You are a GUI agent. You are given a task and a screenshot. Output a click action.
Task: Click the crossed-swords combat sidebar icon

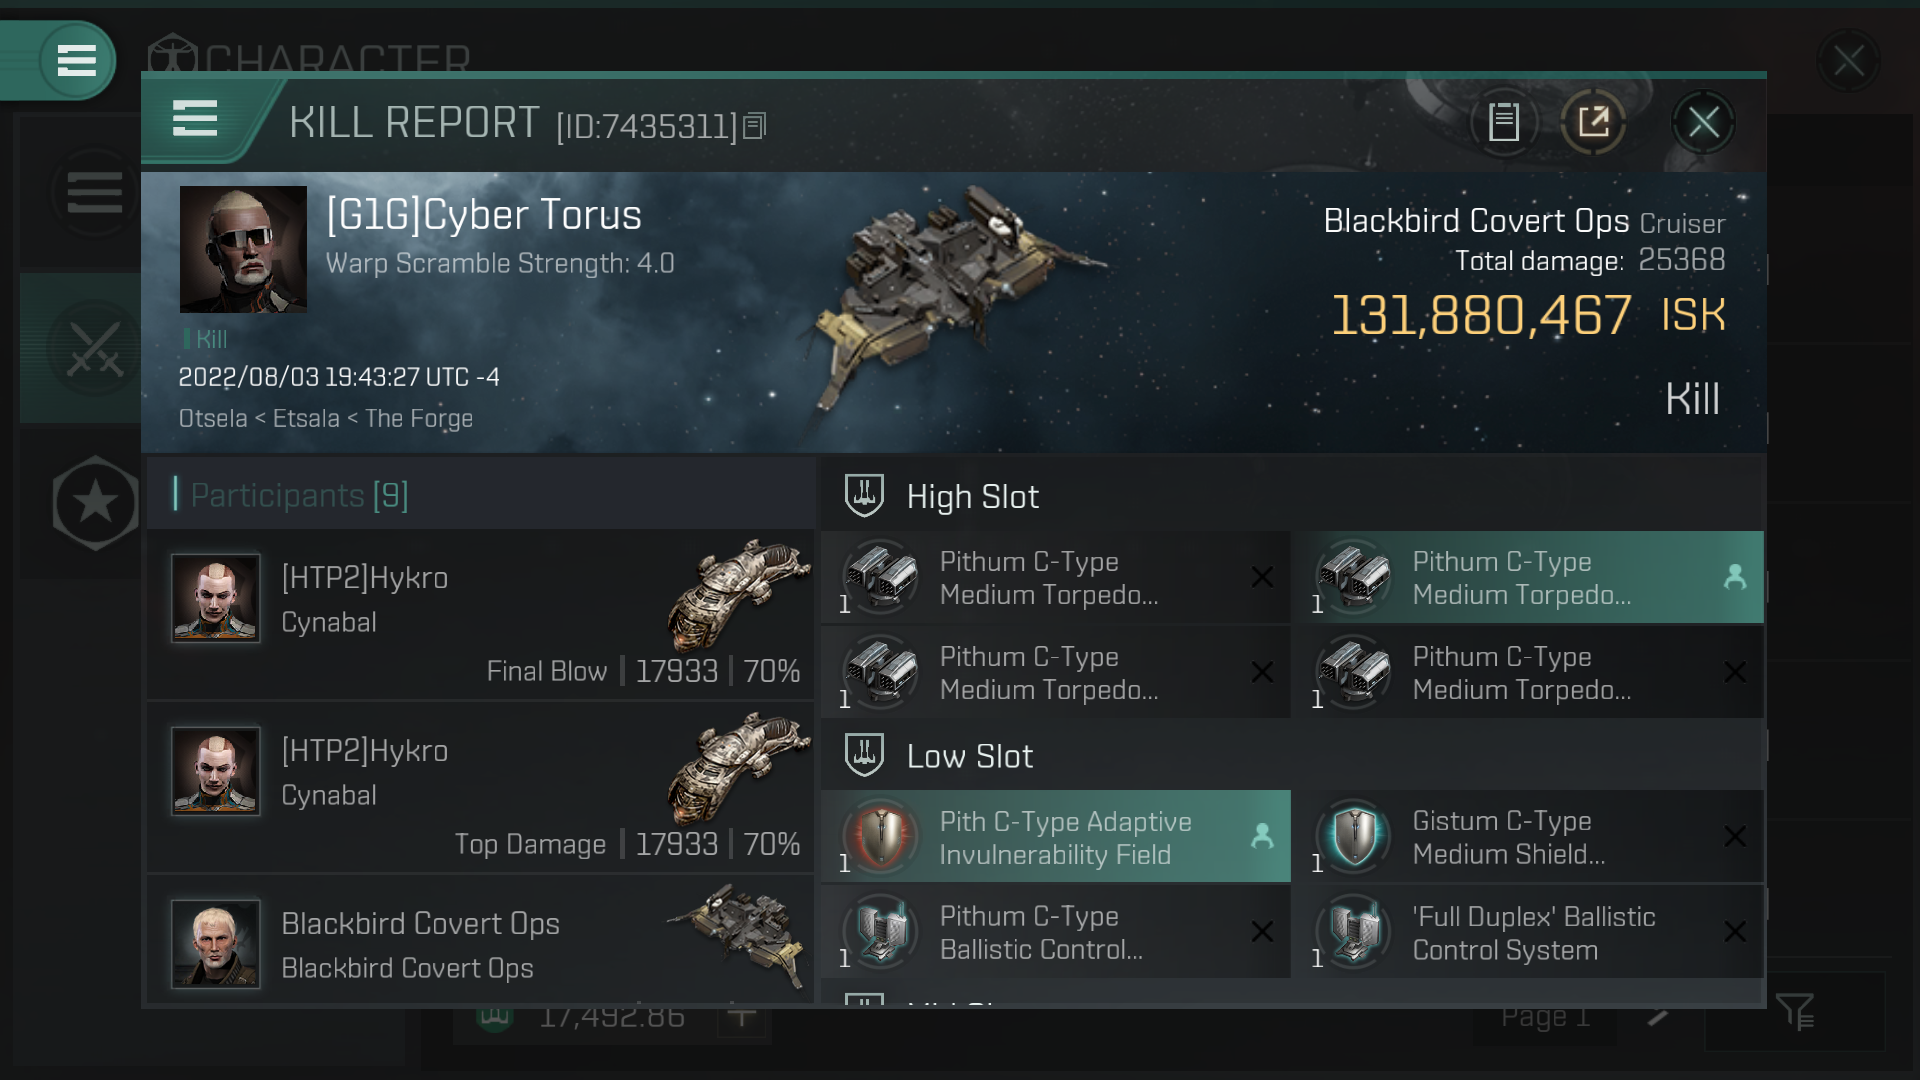coord(94,351)
